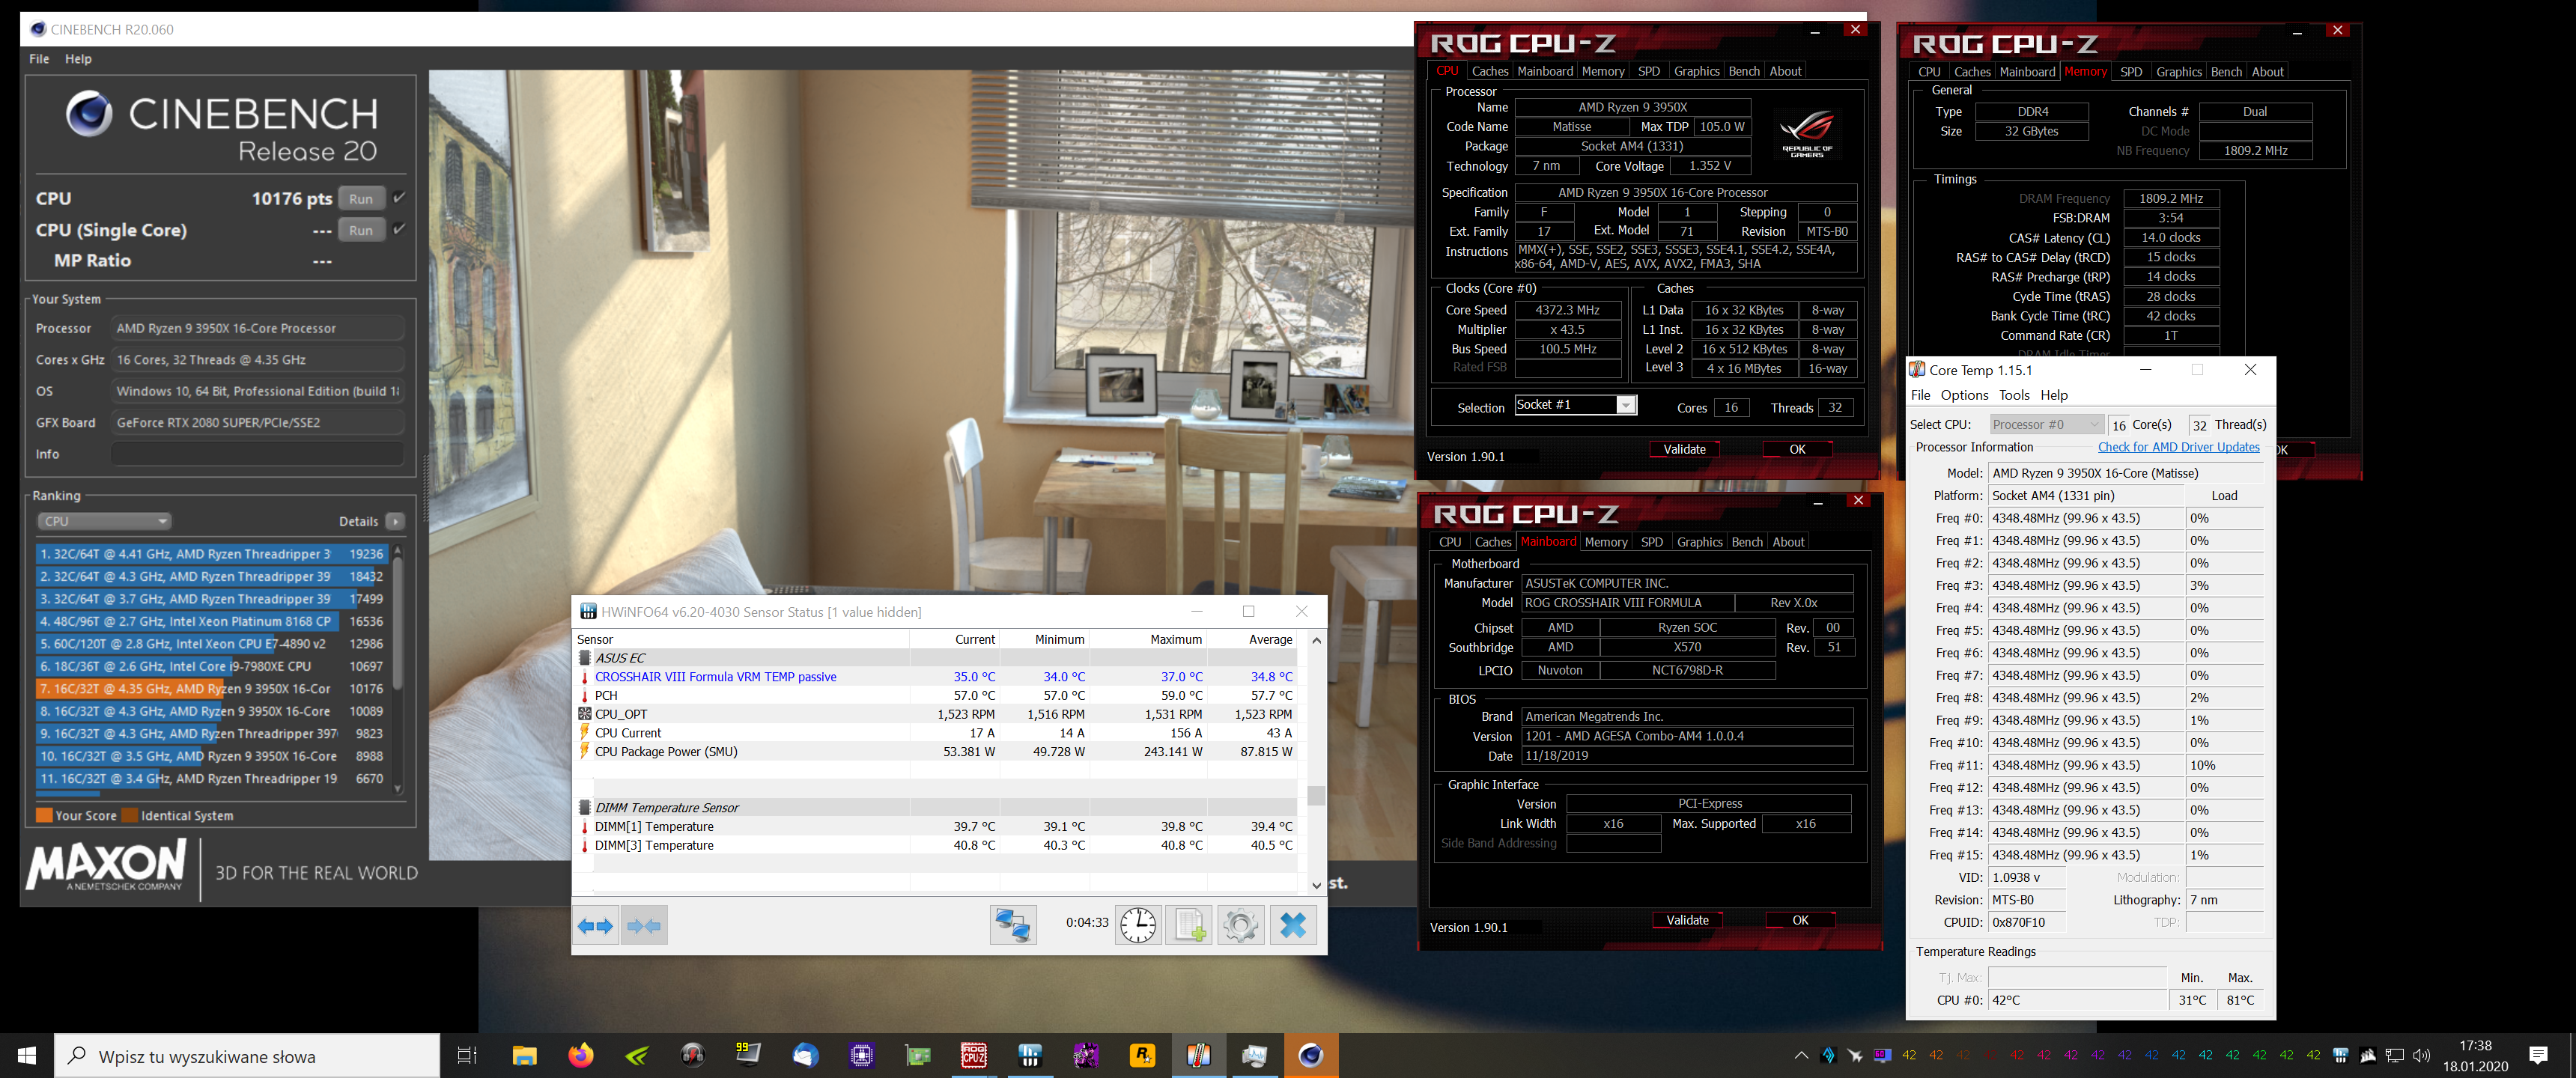Toggle the CPU test checkbox in Cinebench
Image resolution: width=2576 pixels, height=1078 pixels.
tap(399, 198)
